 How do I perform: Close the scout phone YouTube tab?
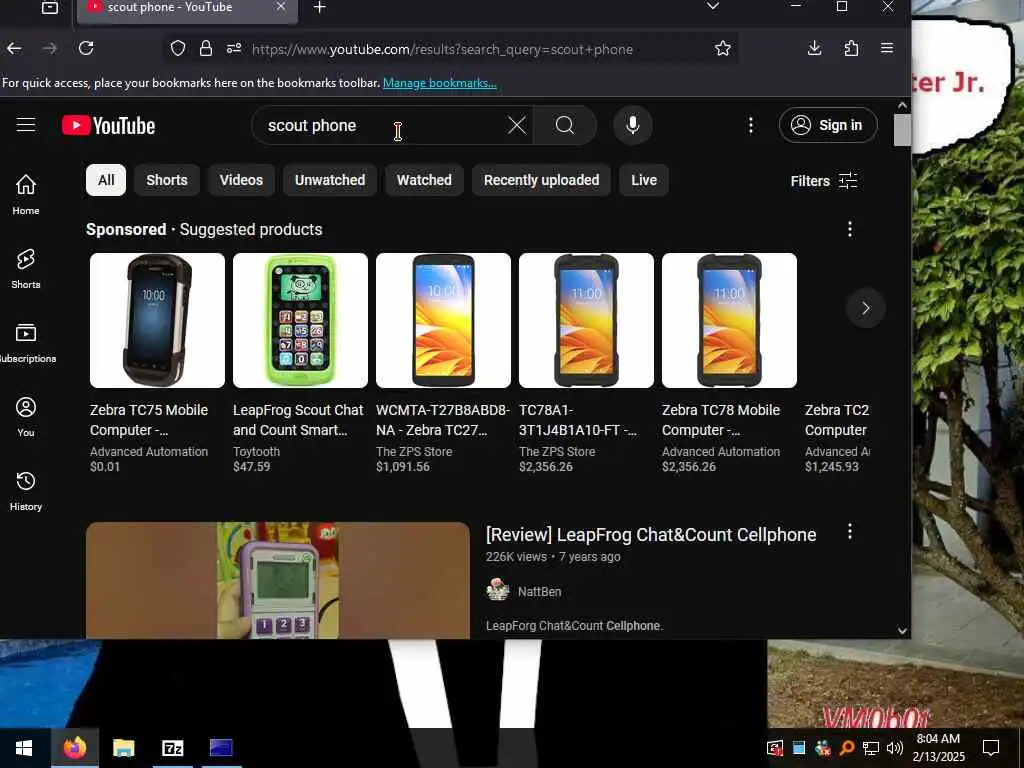[x=280, y=7]
